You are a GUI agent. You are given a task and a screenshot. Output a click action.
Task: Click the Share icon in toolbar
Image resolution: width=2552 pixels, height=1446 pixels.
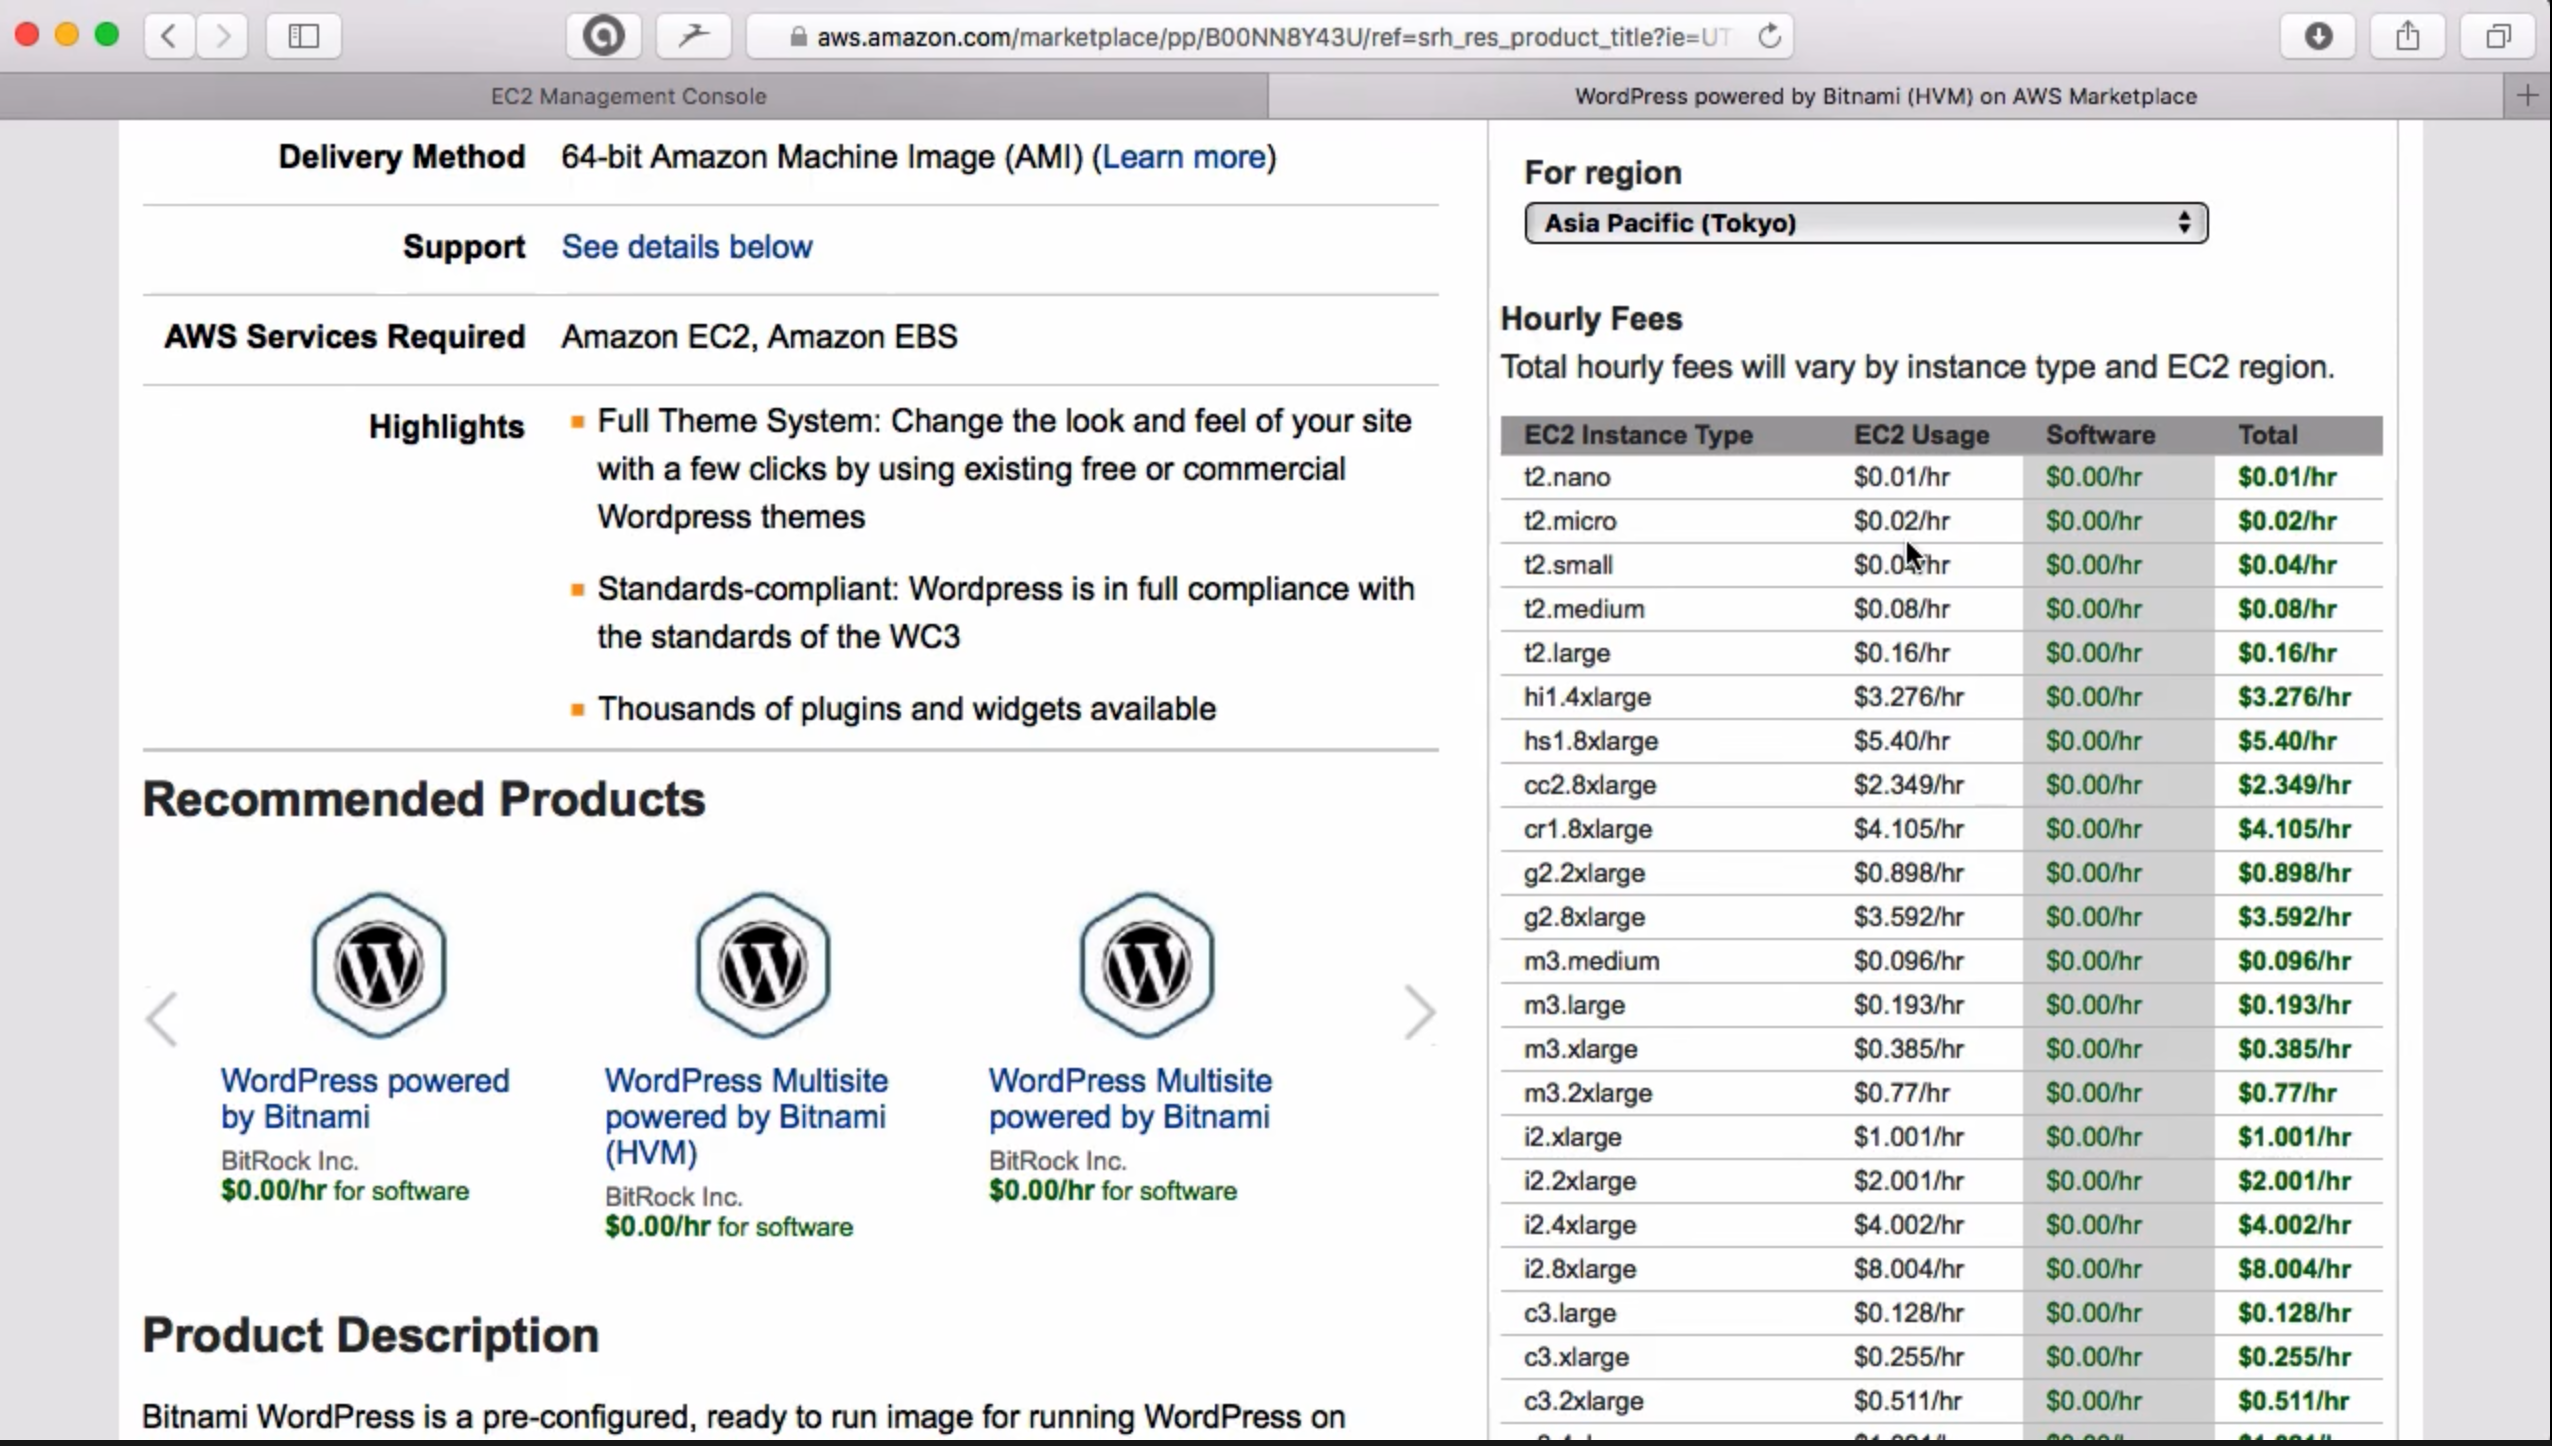coord(2408,37)
